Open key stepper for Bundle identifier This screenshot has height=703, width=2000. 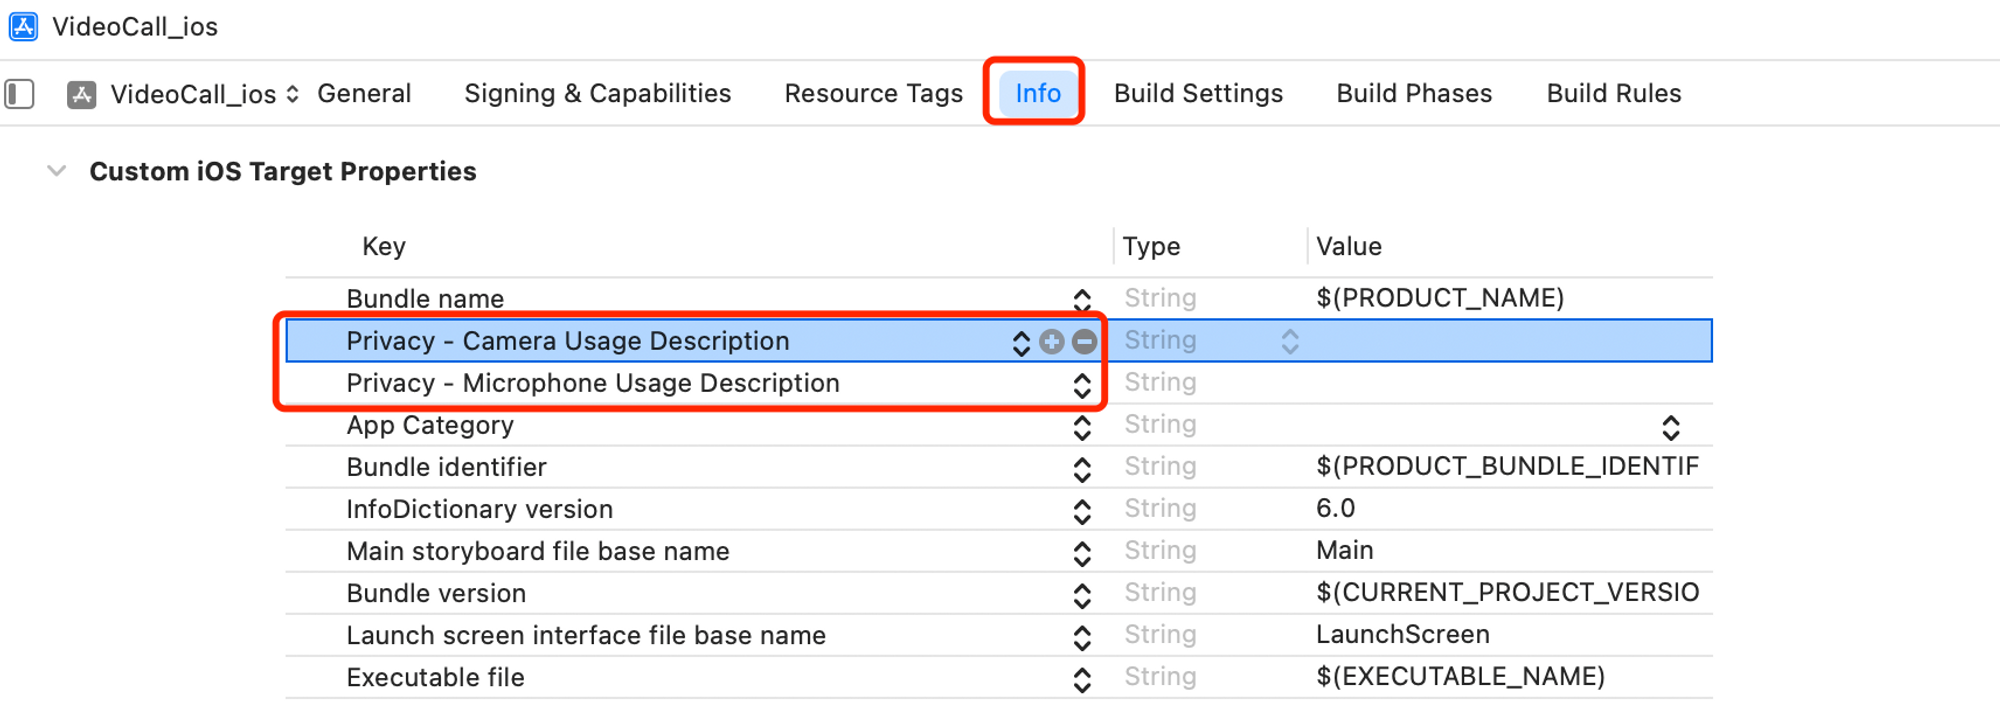pos(1082,469)
